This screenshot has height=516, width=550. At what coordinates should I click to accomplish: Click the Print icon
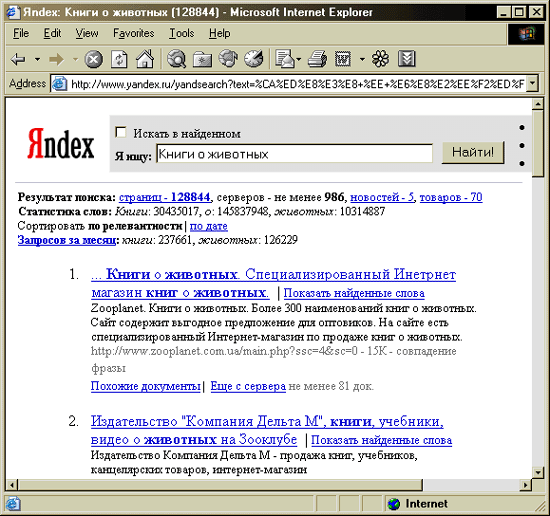(x=317, y=59)
